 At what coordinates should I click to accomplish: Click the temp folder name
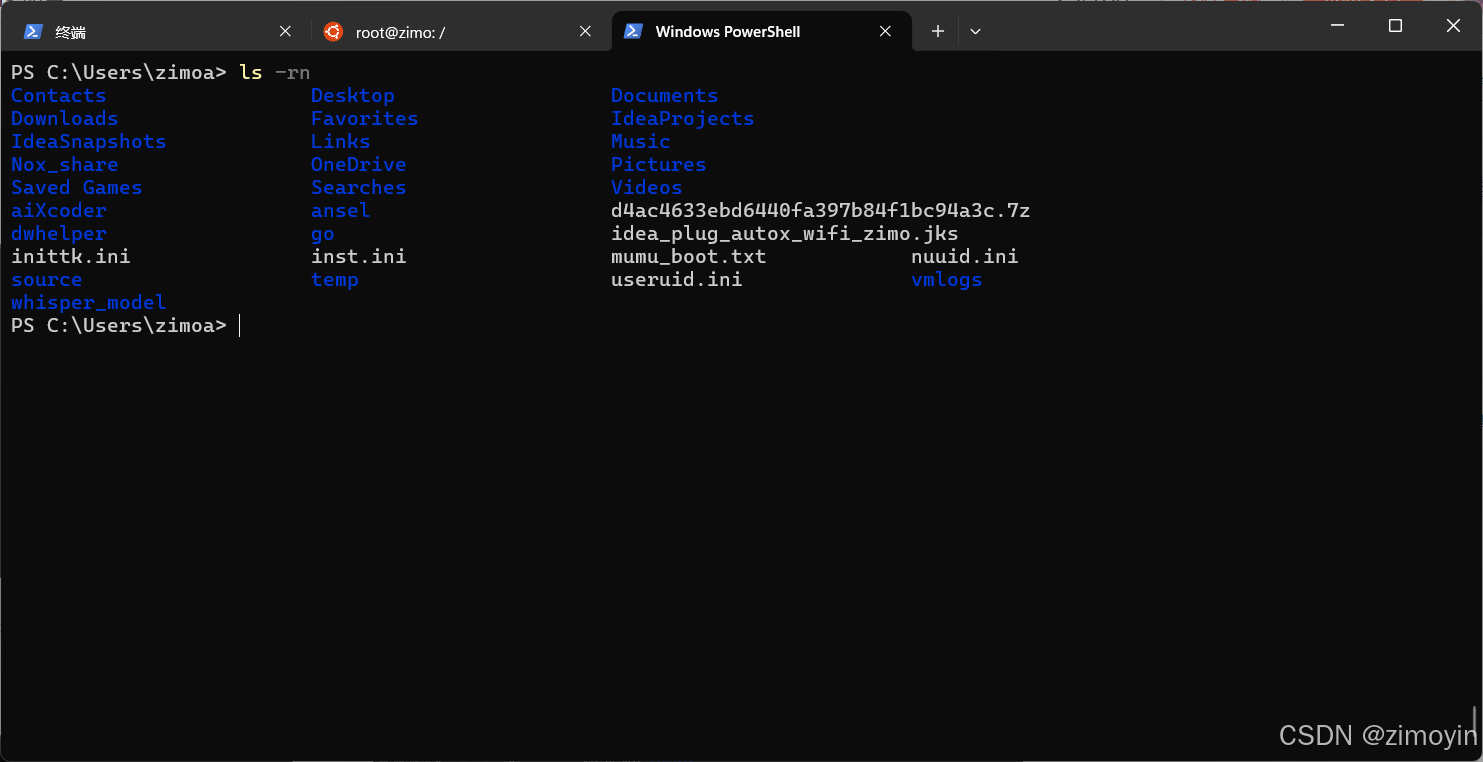(x=334, y=280)
